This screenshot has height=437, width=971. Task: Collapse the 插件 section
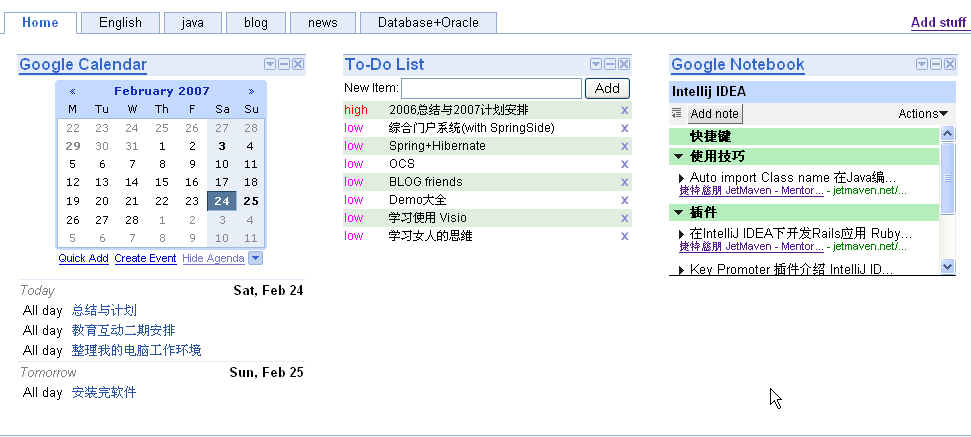(x=678, y=212)
